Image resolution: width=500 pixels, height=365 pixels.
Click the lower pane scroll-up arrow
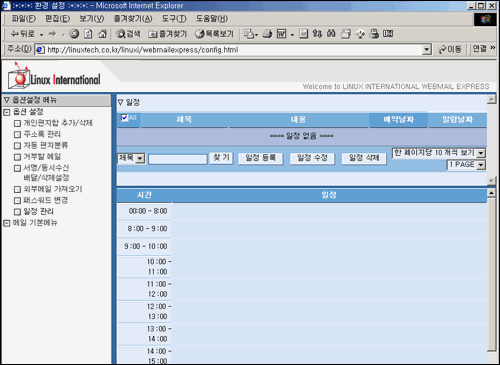pos(491,193)
